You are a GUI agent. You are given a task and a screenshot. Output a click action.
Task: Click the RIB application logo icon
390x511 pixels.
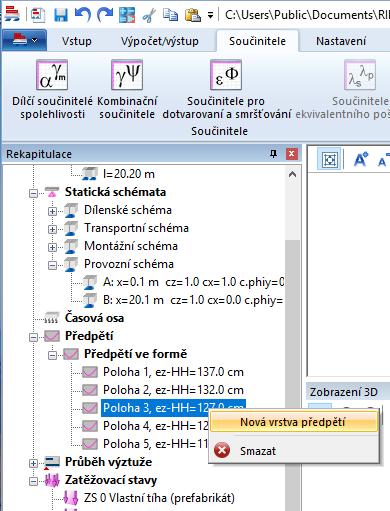pos(12,14)
